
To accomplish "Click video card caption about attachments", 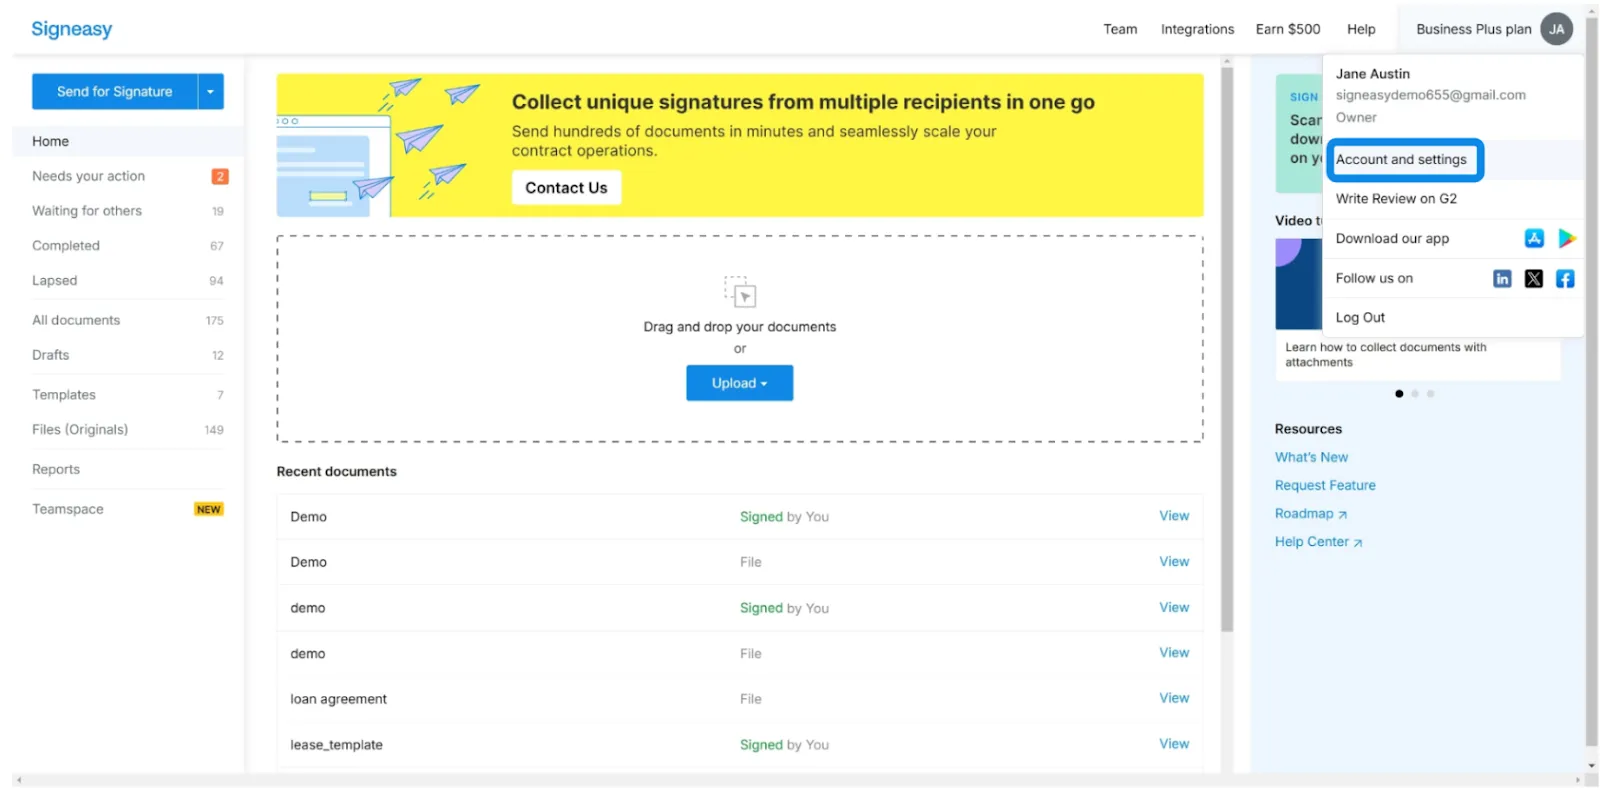I will coord(1385,355).
